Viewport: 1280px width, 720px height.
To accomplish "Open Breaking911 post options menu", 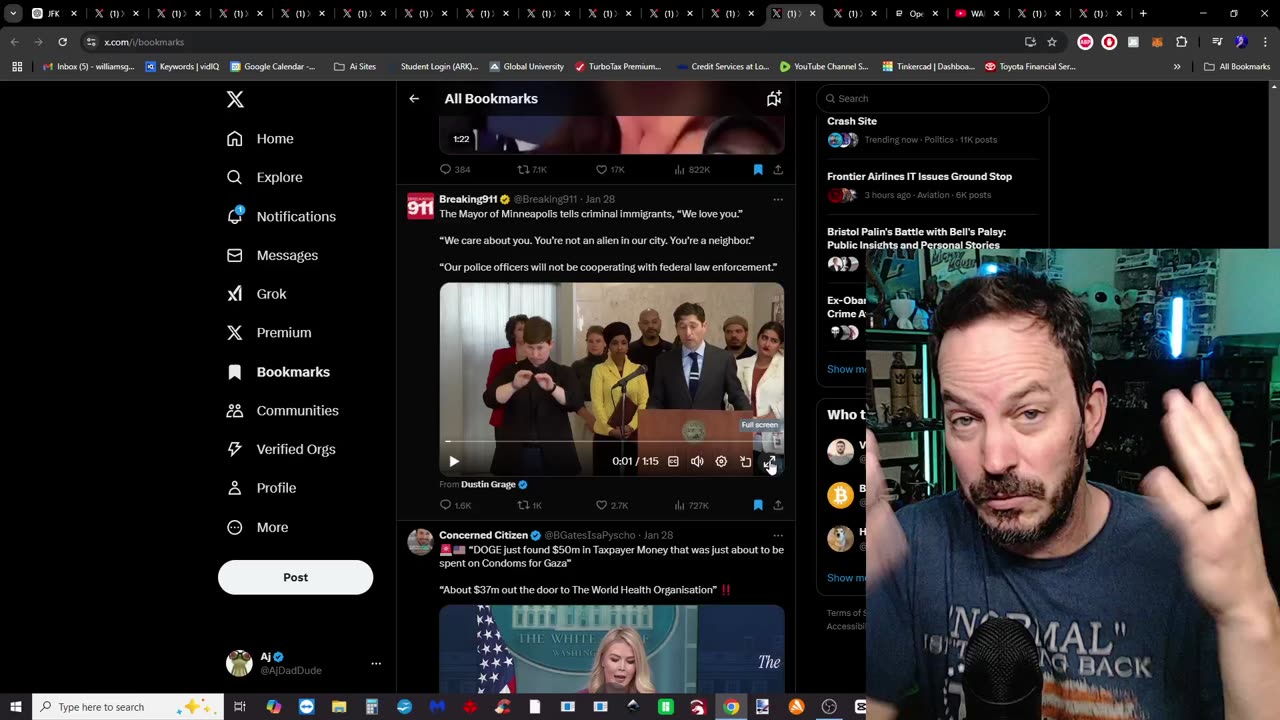I will click(778, 199).
